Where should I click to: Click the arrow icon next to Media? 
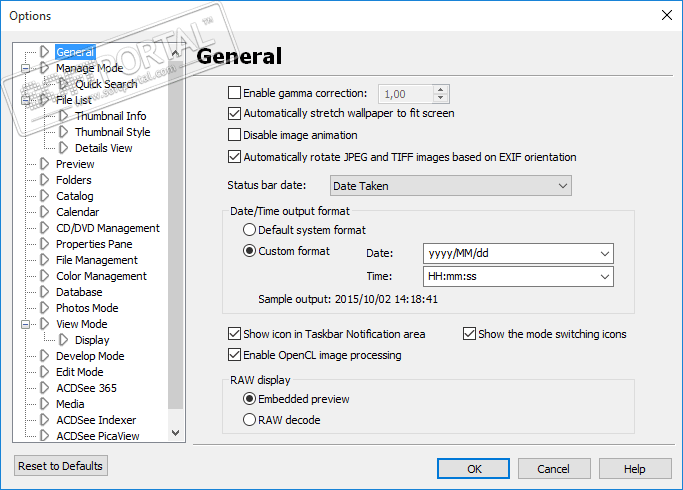pos(44,404)
